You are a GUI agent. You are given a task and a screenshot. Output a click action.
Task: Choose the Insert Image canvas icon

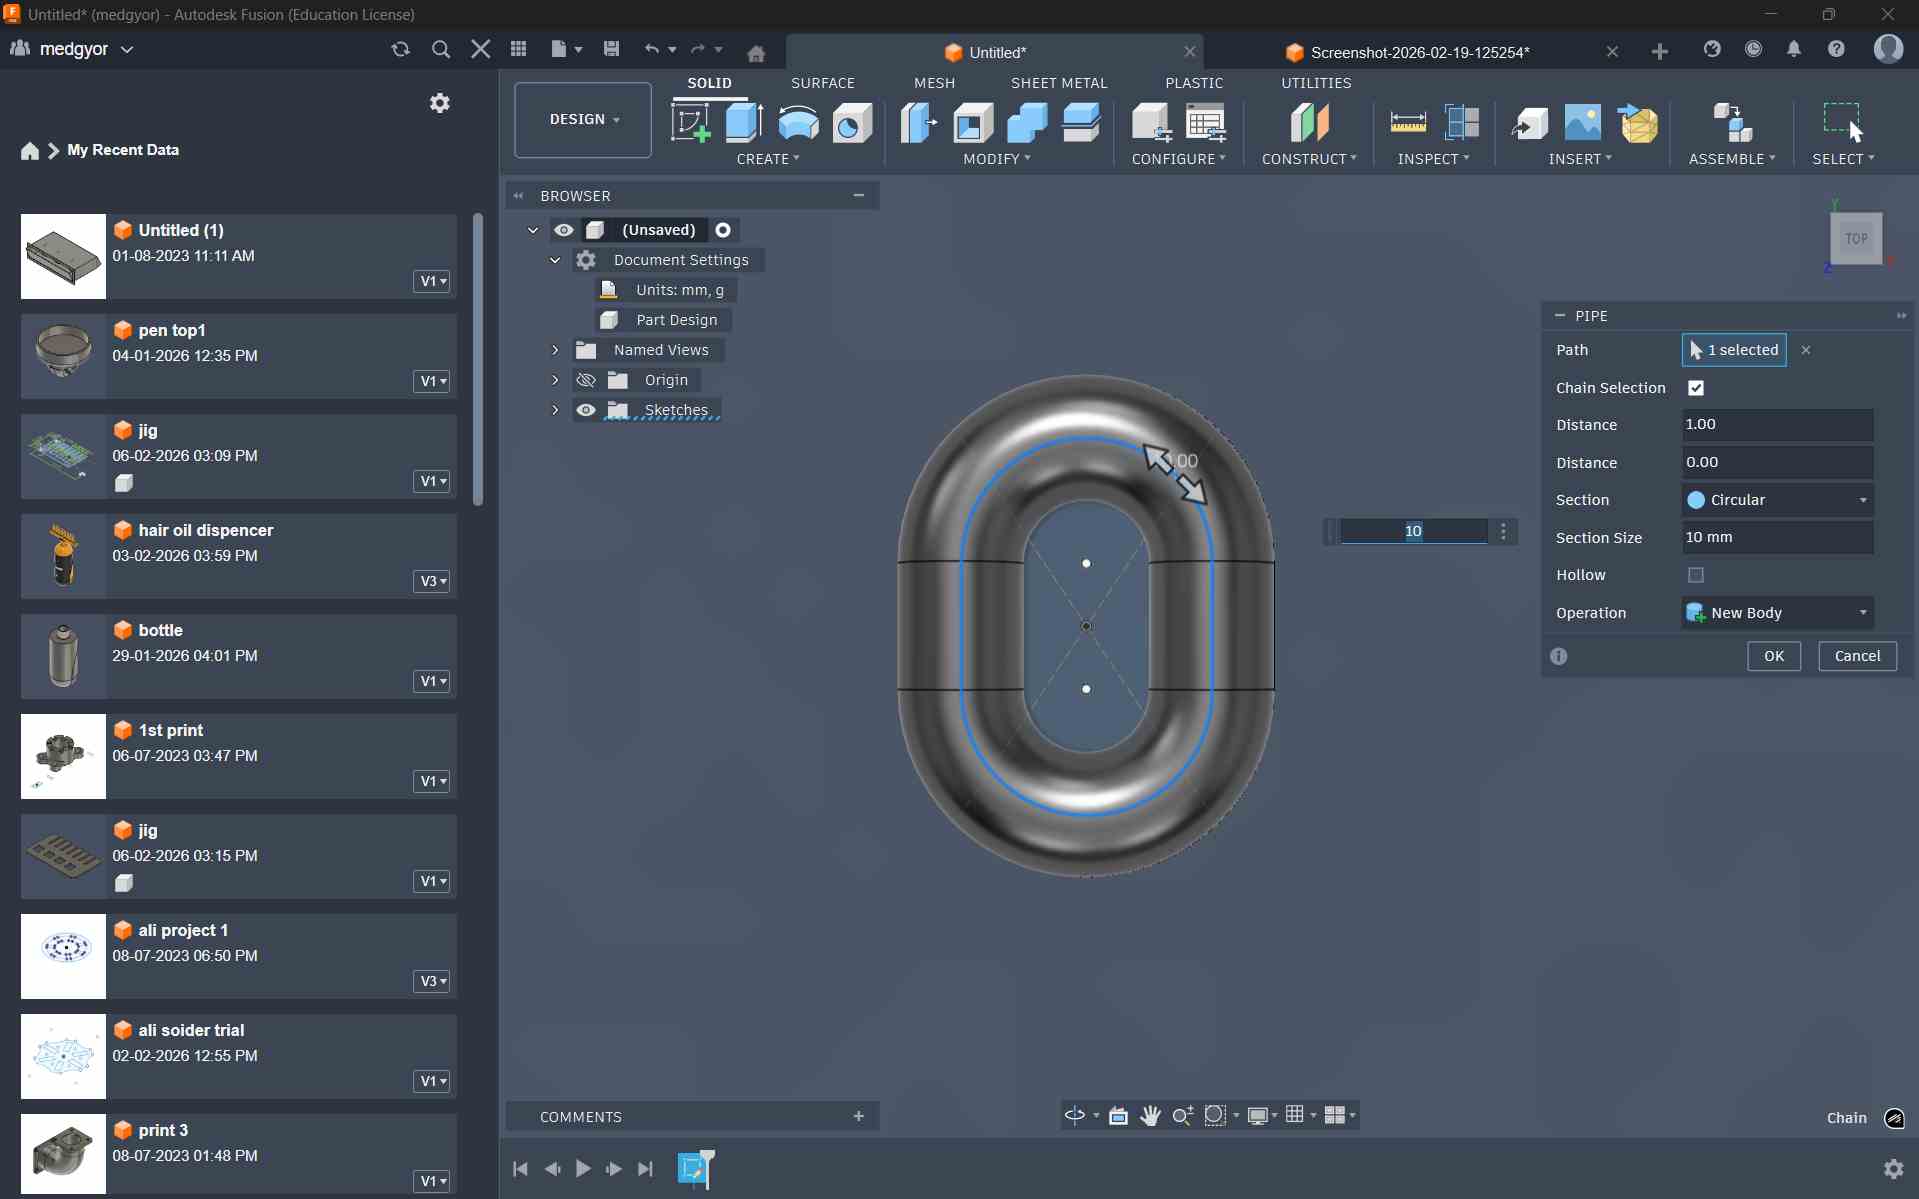(x=1583, y=123)
